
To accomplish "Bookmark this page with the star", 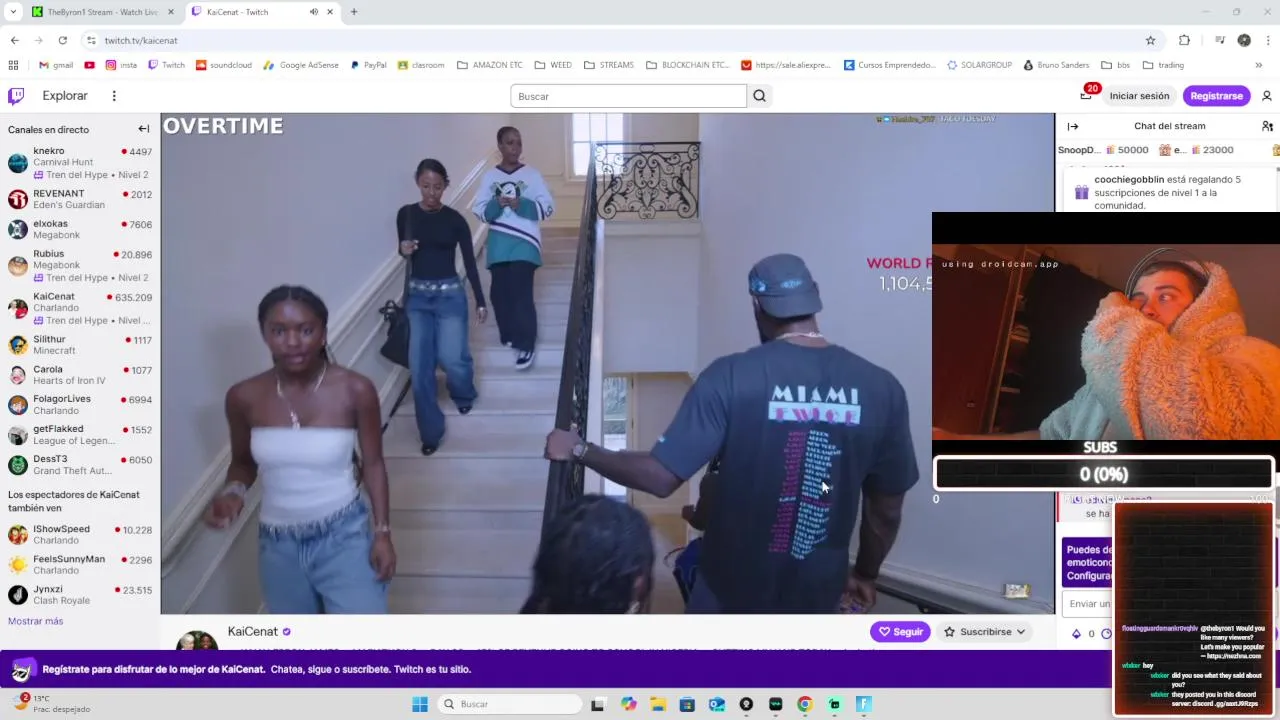I will (1150, 40).
